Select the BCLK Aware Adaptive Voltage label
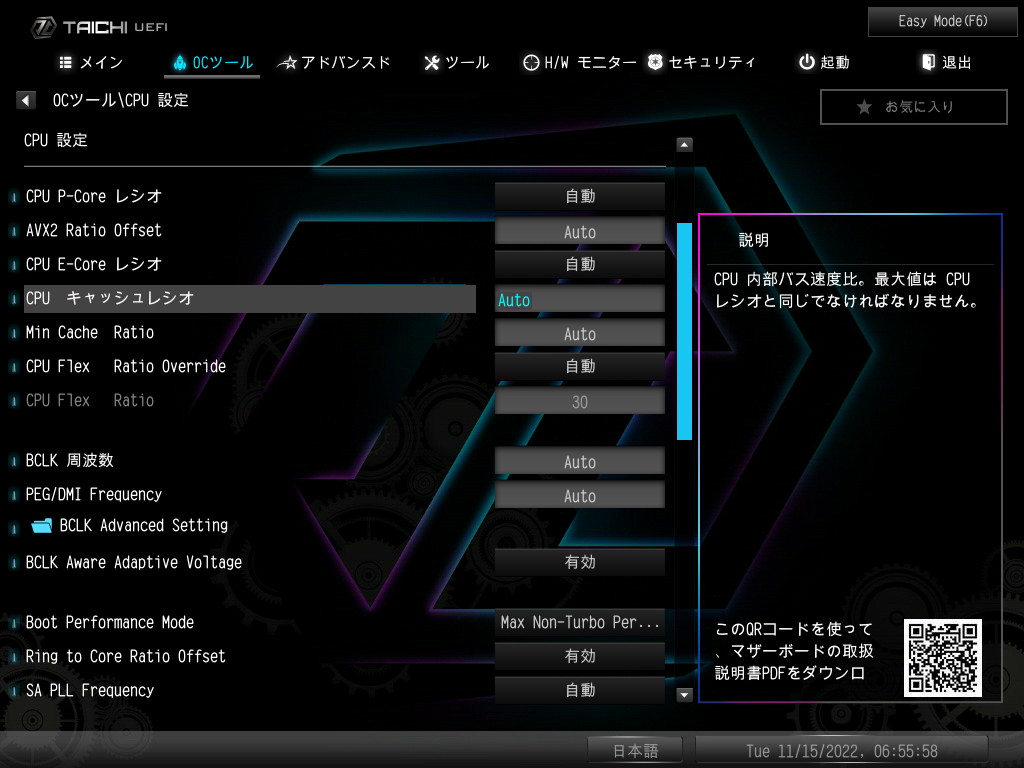The height and width of the screenshot is (768, 1024). 133,562
